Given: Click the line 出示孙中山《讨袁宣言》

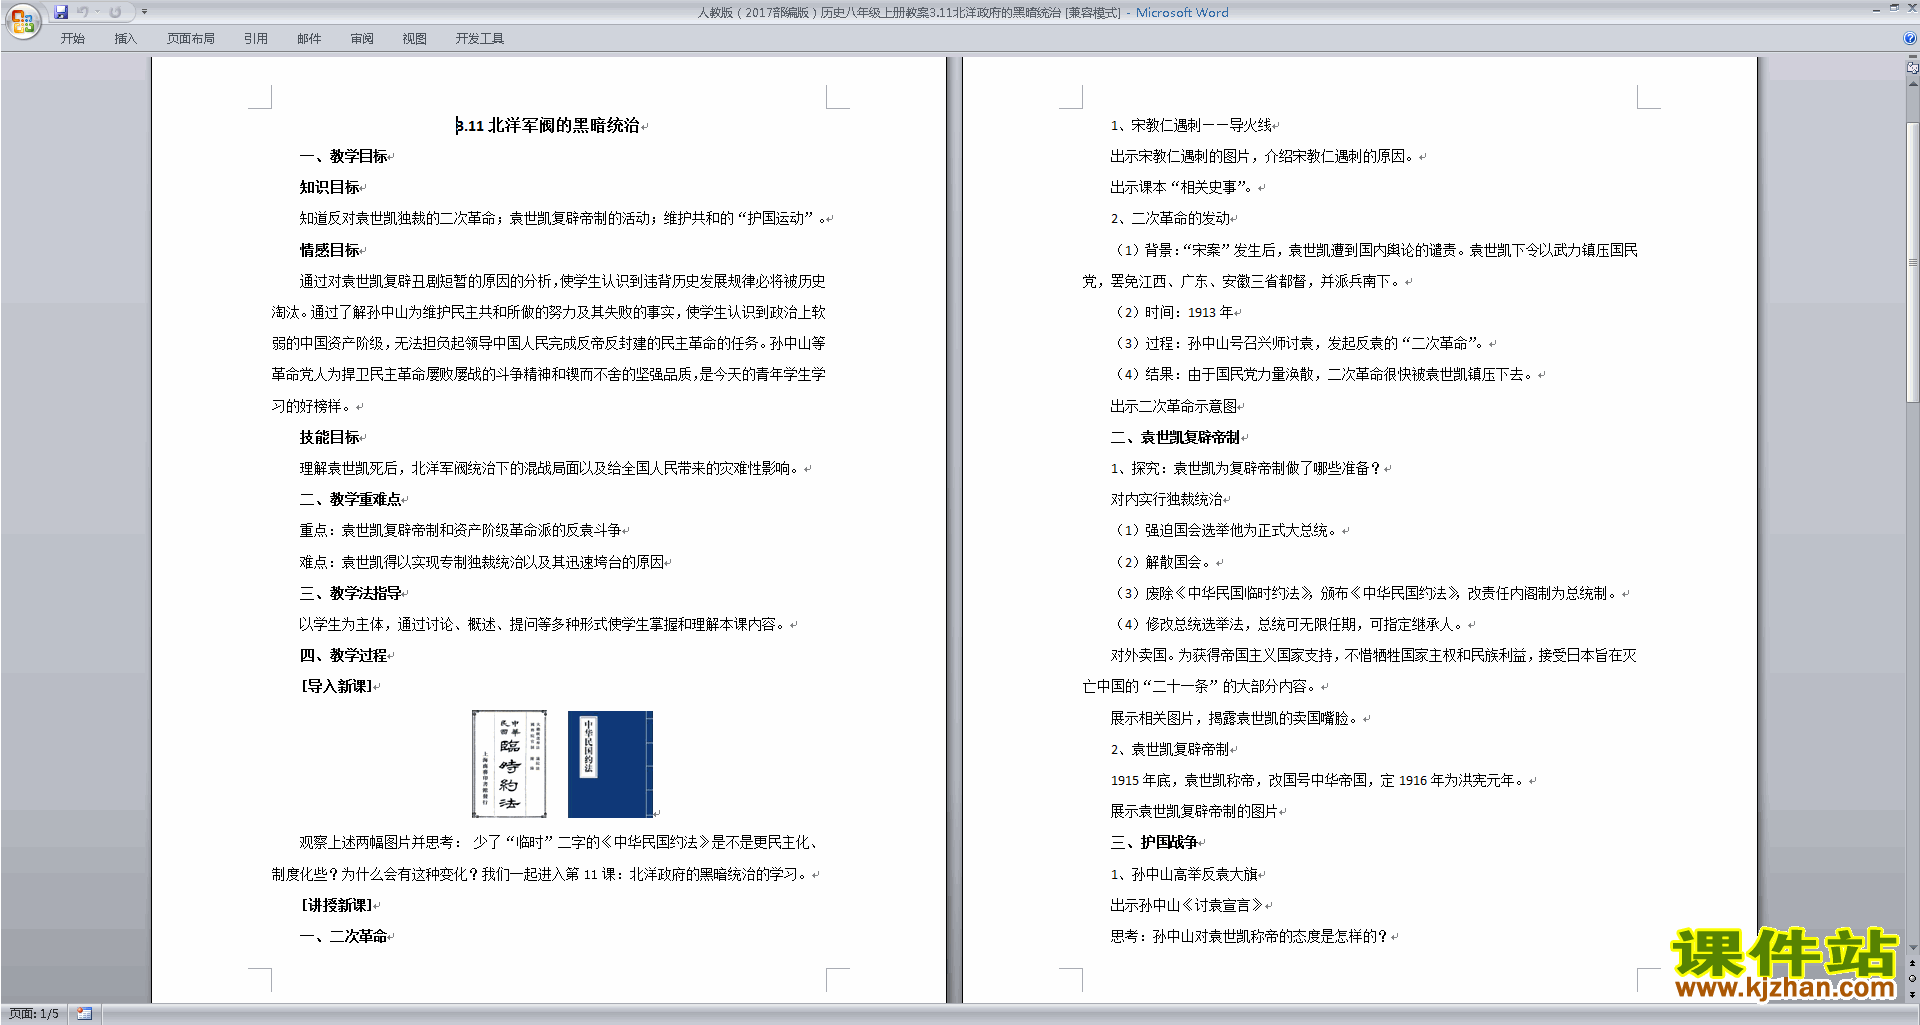Looking at the screenshot, I should point(1187,905).
